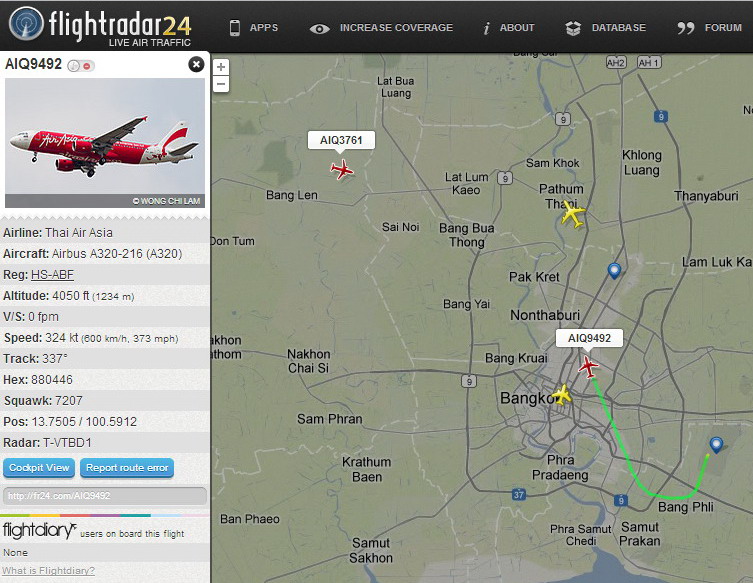Select yellow aircraft near Pathum Thani
Viewport: 753px width, 583px height.
572,214
